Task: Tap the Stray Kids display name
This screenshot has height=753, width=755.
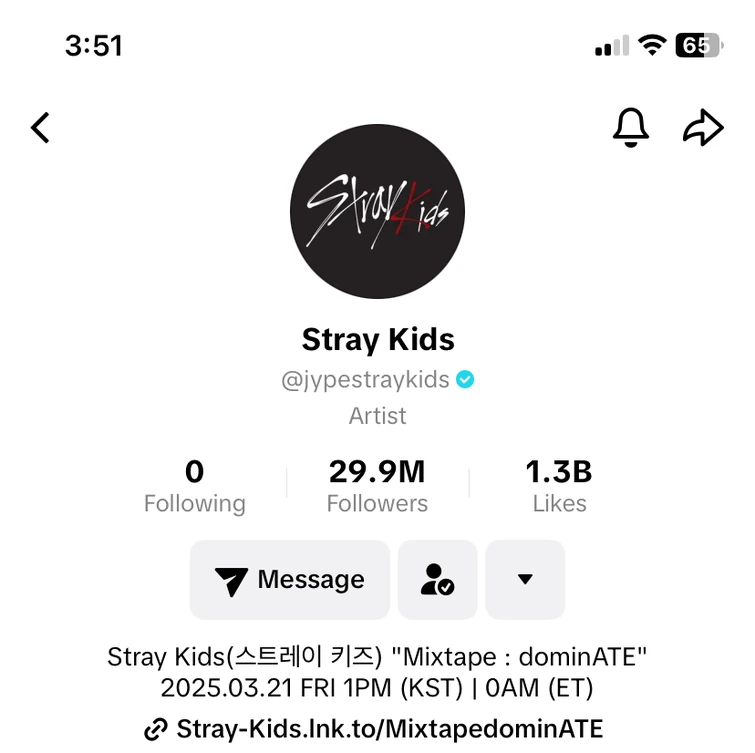Action: point(378,339)
